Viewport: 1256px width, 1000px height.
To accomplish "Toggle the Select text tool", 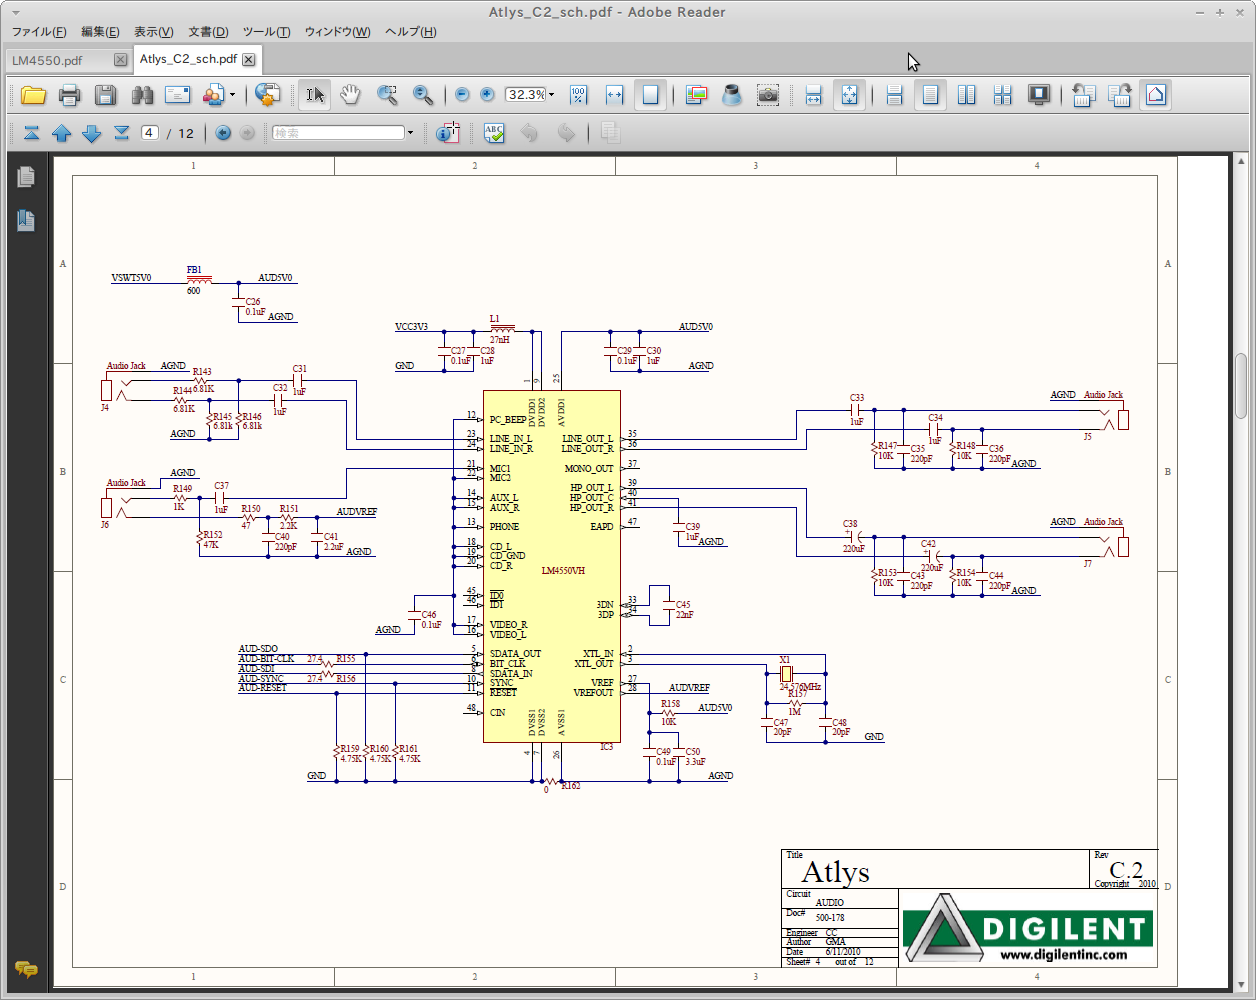I will pos(315,95).
